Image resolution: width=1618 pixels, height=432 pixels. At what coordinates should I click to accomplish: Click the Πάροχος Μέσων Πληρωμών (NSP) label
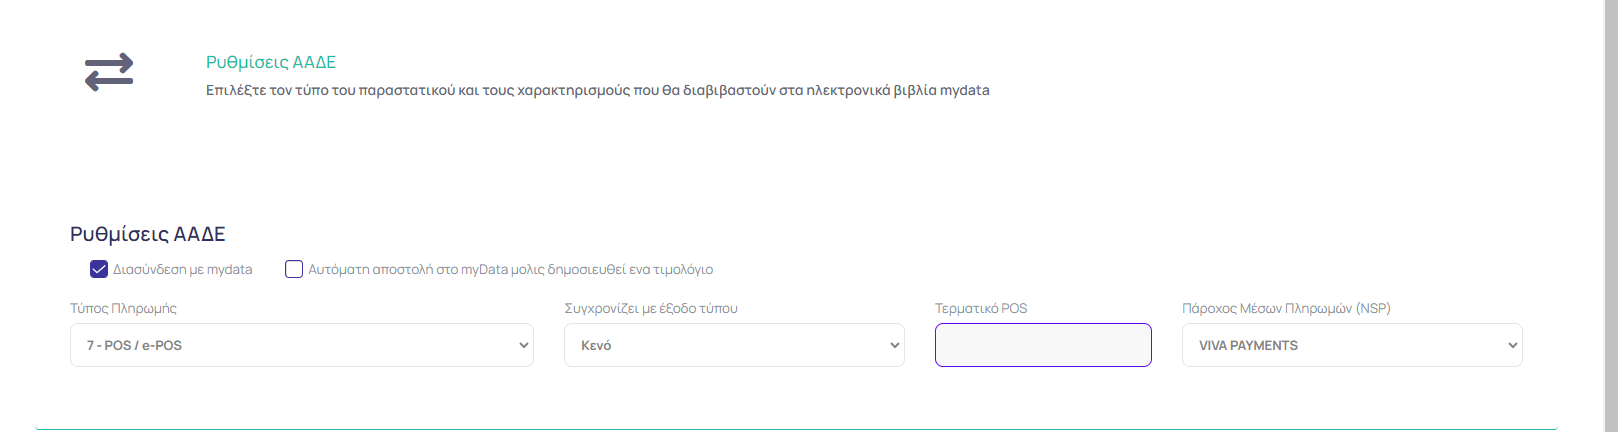click(1286, 308)
